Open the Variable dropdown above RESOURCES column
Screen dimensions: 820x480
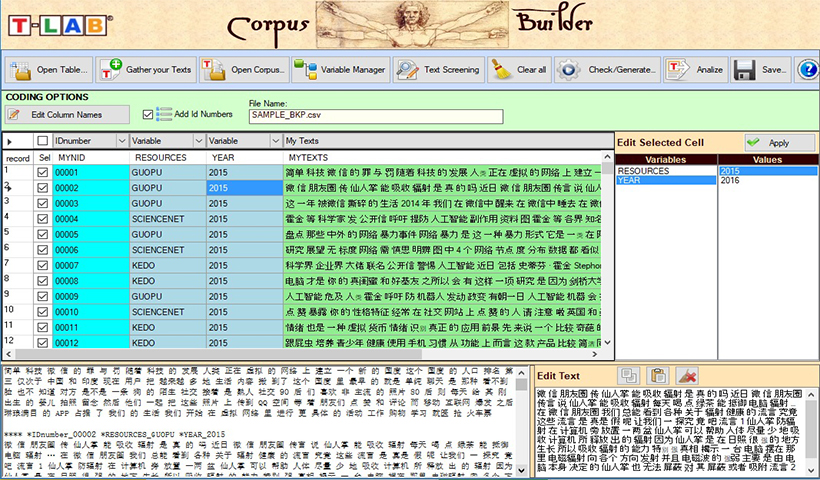(199, 141)
